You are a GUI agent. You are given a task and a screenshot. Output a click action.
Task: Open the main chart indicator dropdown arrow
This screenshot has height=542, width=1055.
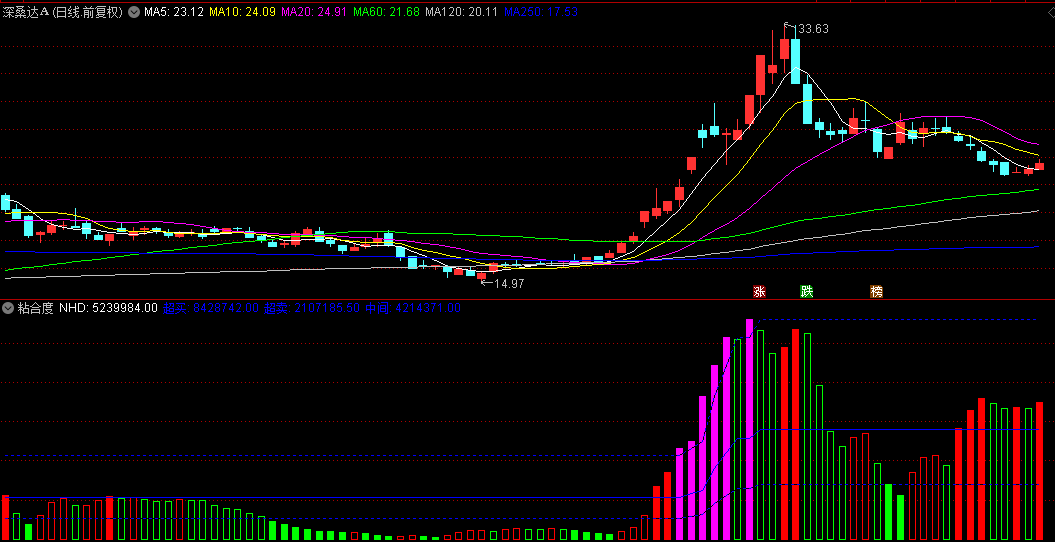133,12
